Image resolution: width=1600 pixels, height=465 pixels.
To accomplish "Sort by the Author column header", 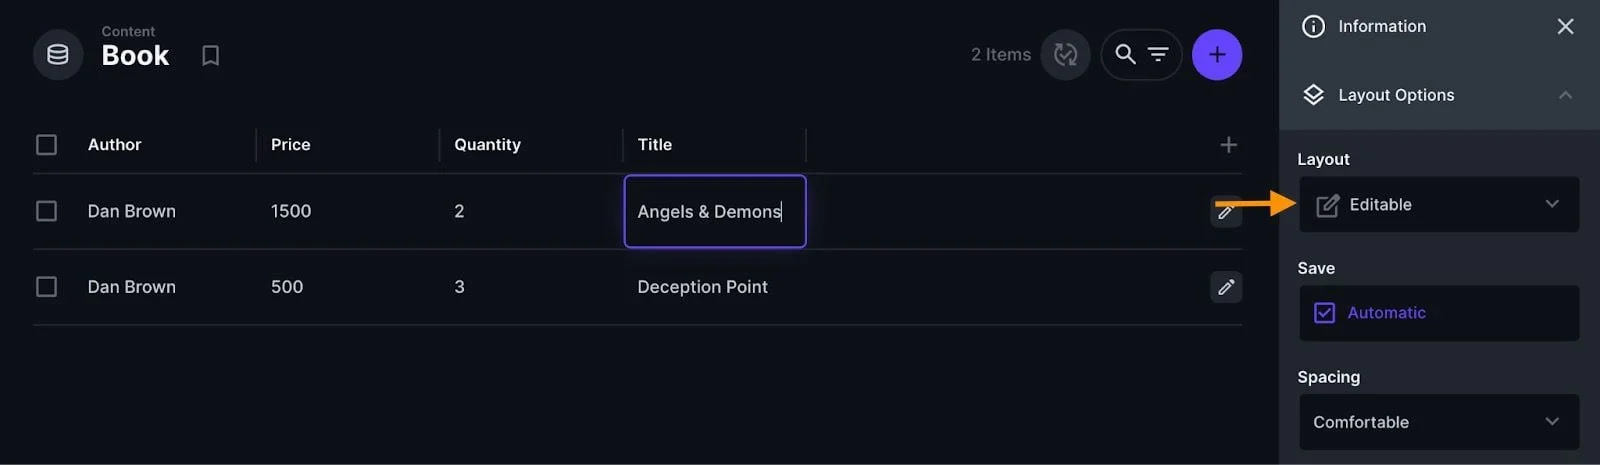I will click(x=114, y=145).
